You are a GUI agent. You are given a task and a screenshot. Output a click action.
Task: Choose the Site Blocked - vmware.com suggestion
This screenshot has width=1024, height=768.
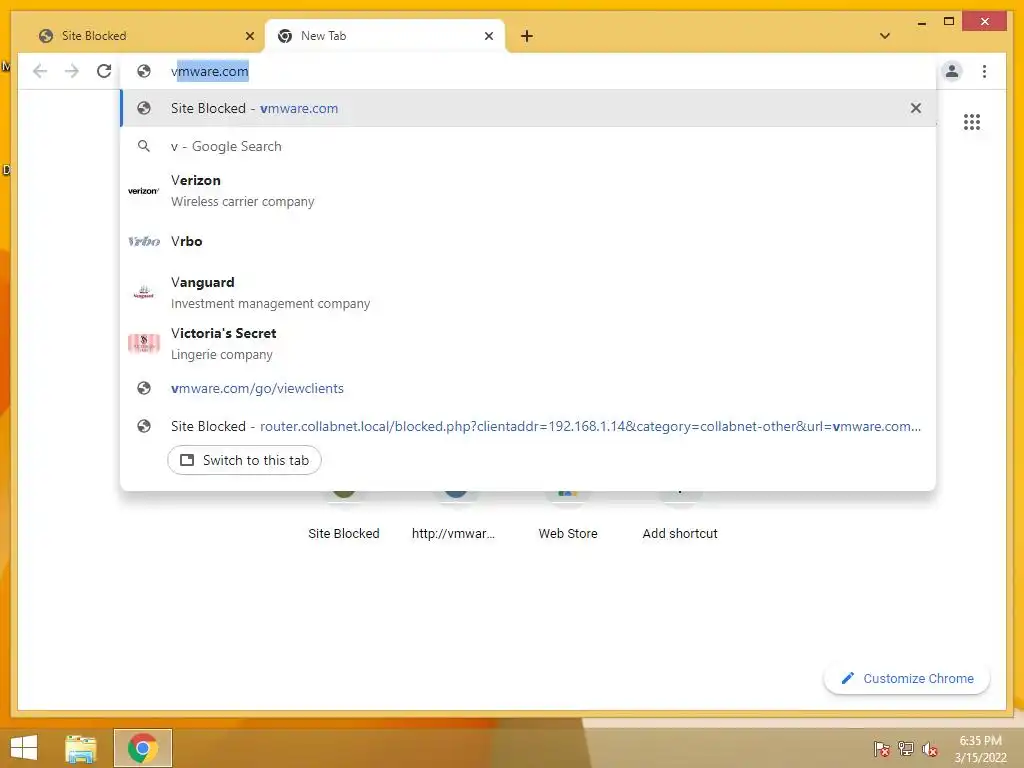pos(528,108)
